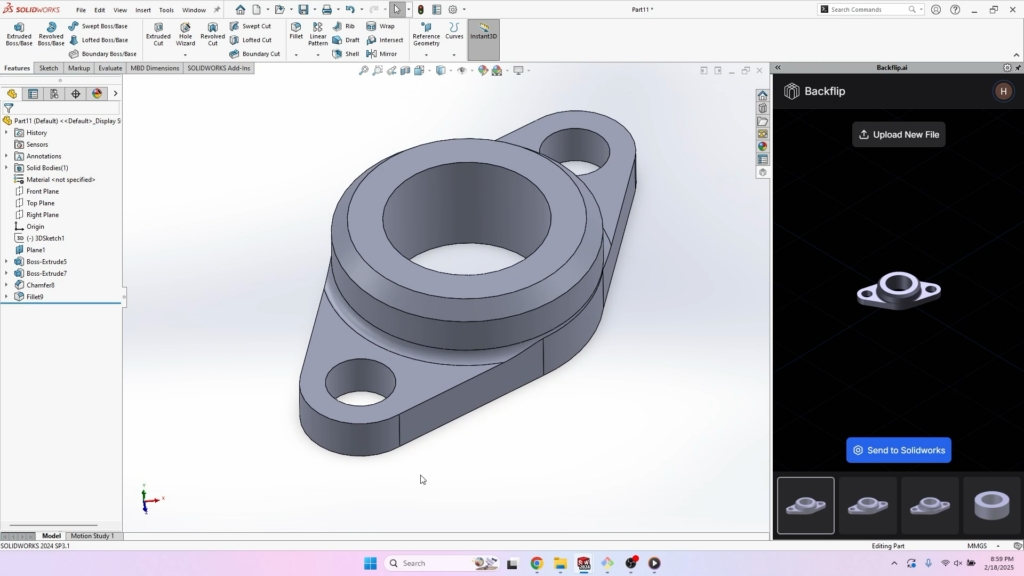
Task: Open the ConfigurationManager panel tab icon
Action: coord(54,94)
